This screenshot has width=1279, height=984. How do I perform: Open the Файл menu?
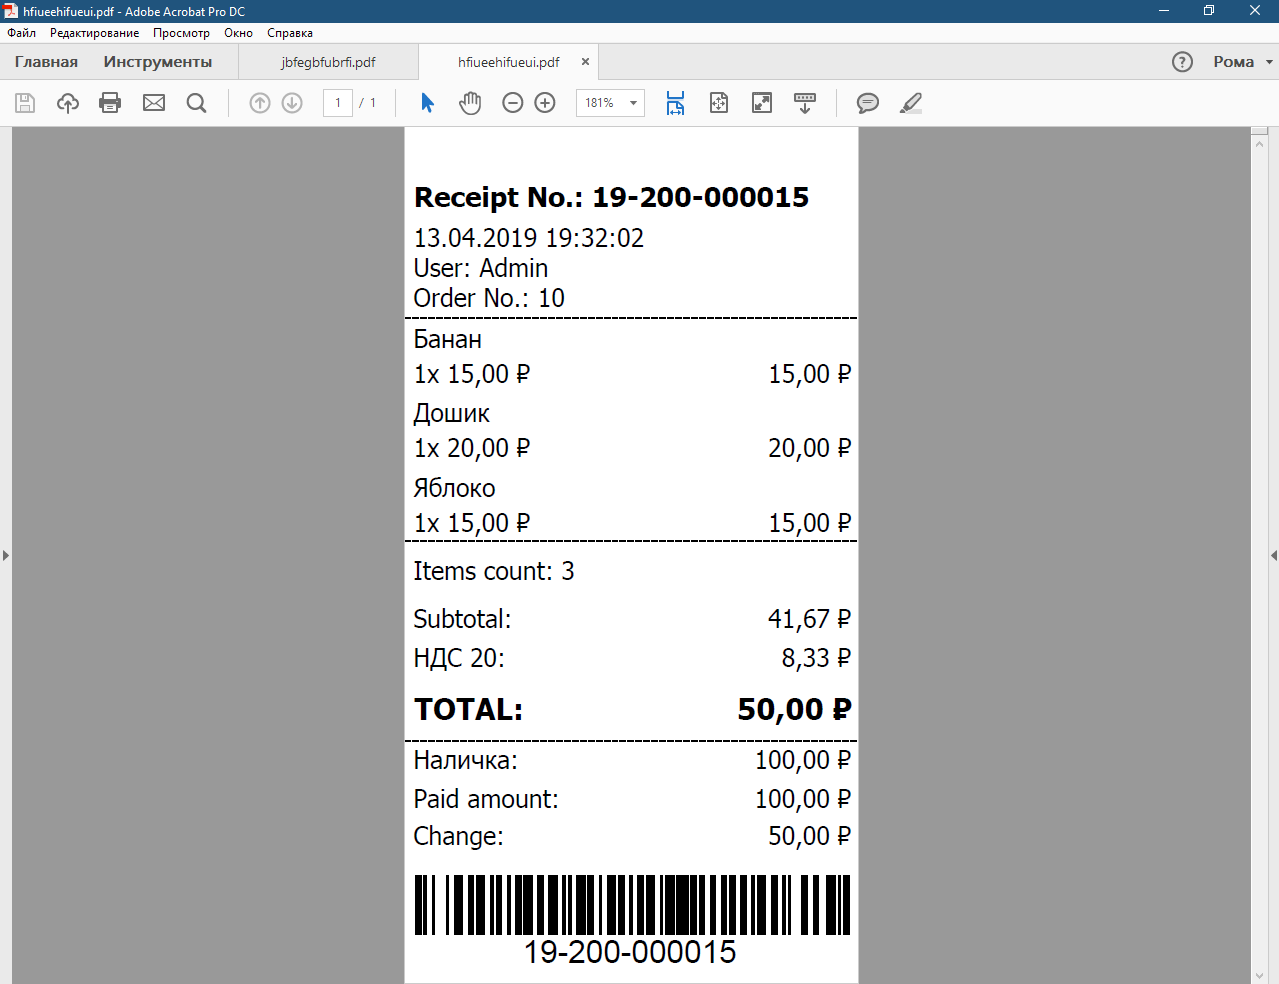point(21,33)
